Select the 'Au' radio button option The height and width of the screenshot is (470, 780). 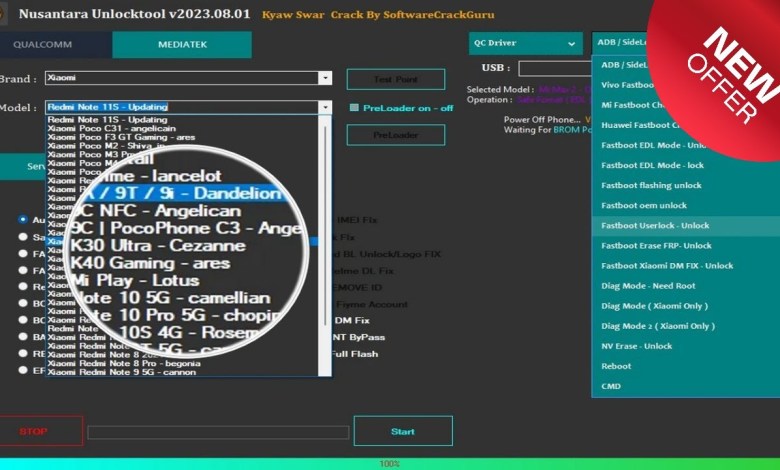pos(23,219)
